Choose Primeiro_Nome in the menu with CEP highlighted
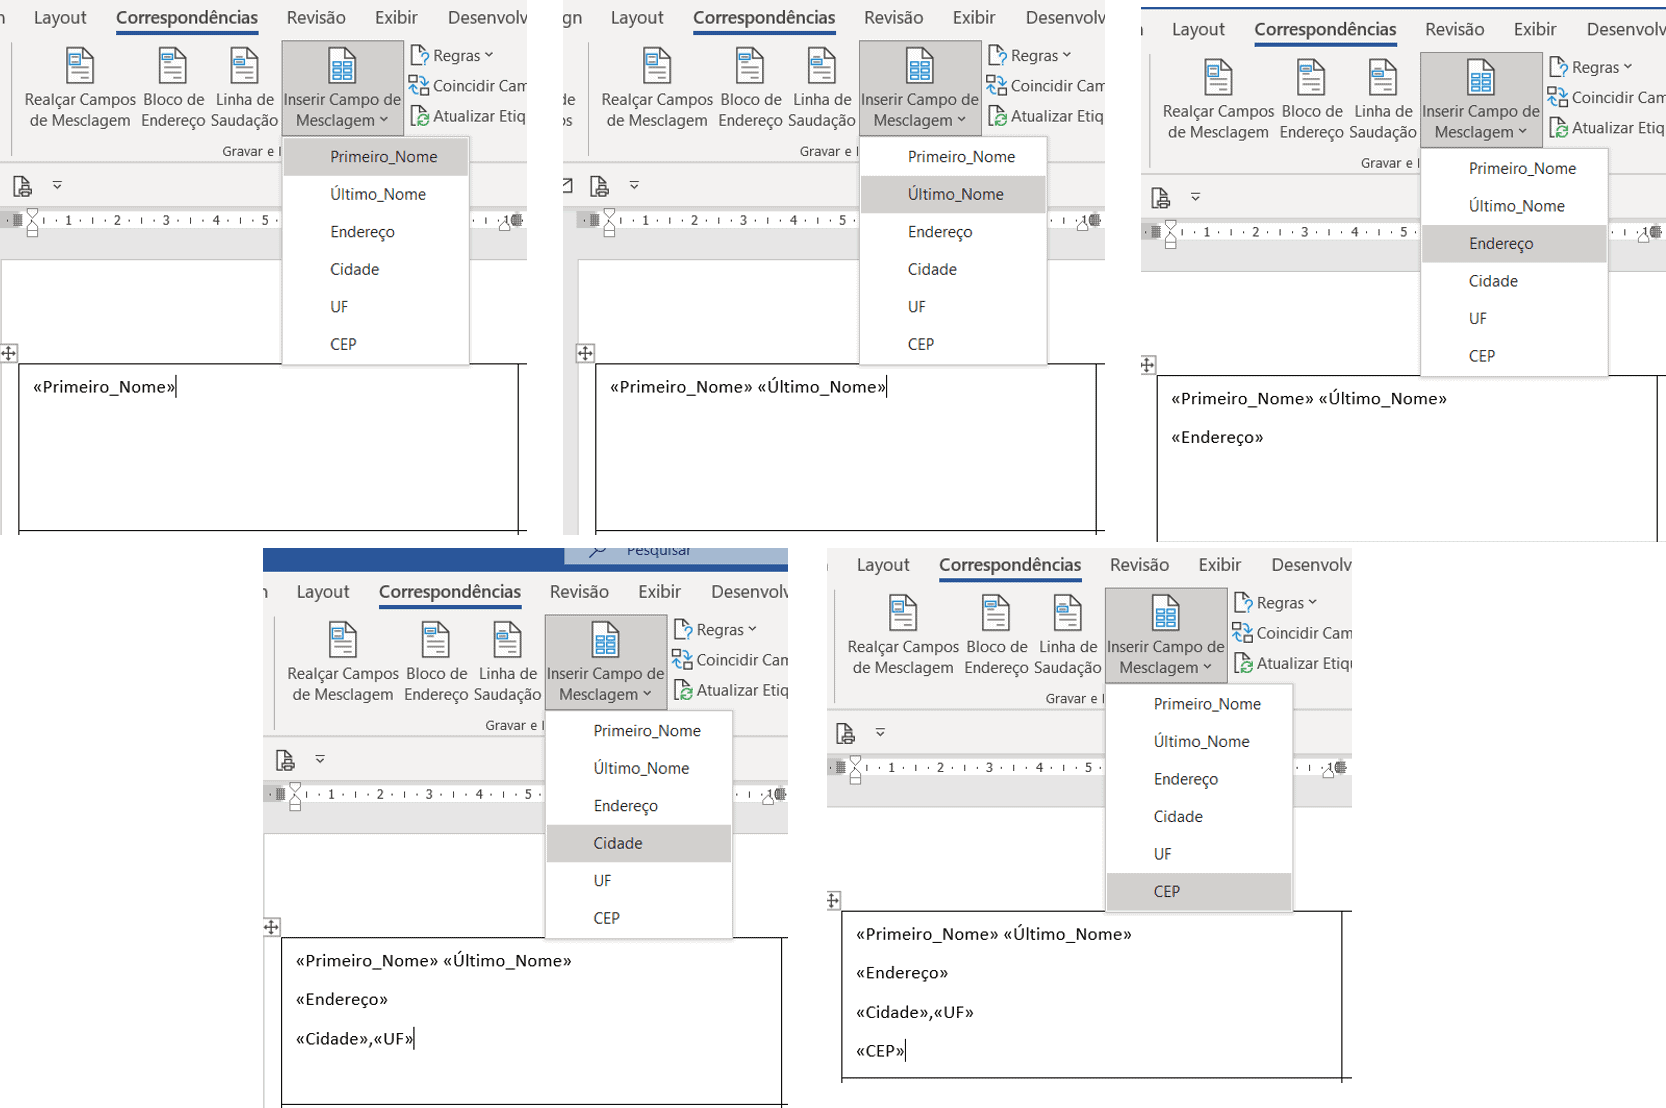This screenshot has width=1666, height=1108. pos(1199,704)
